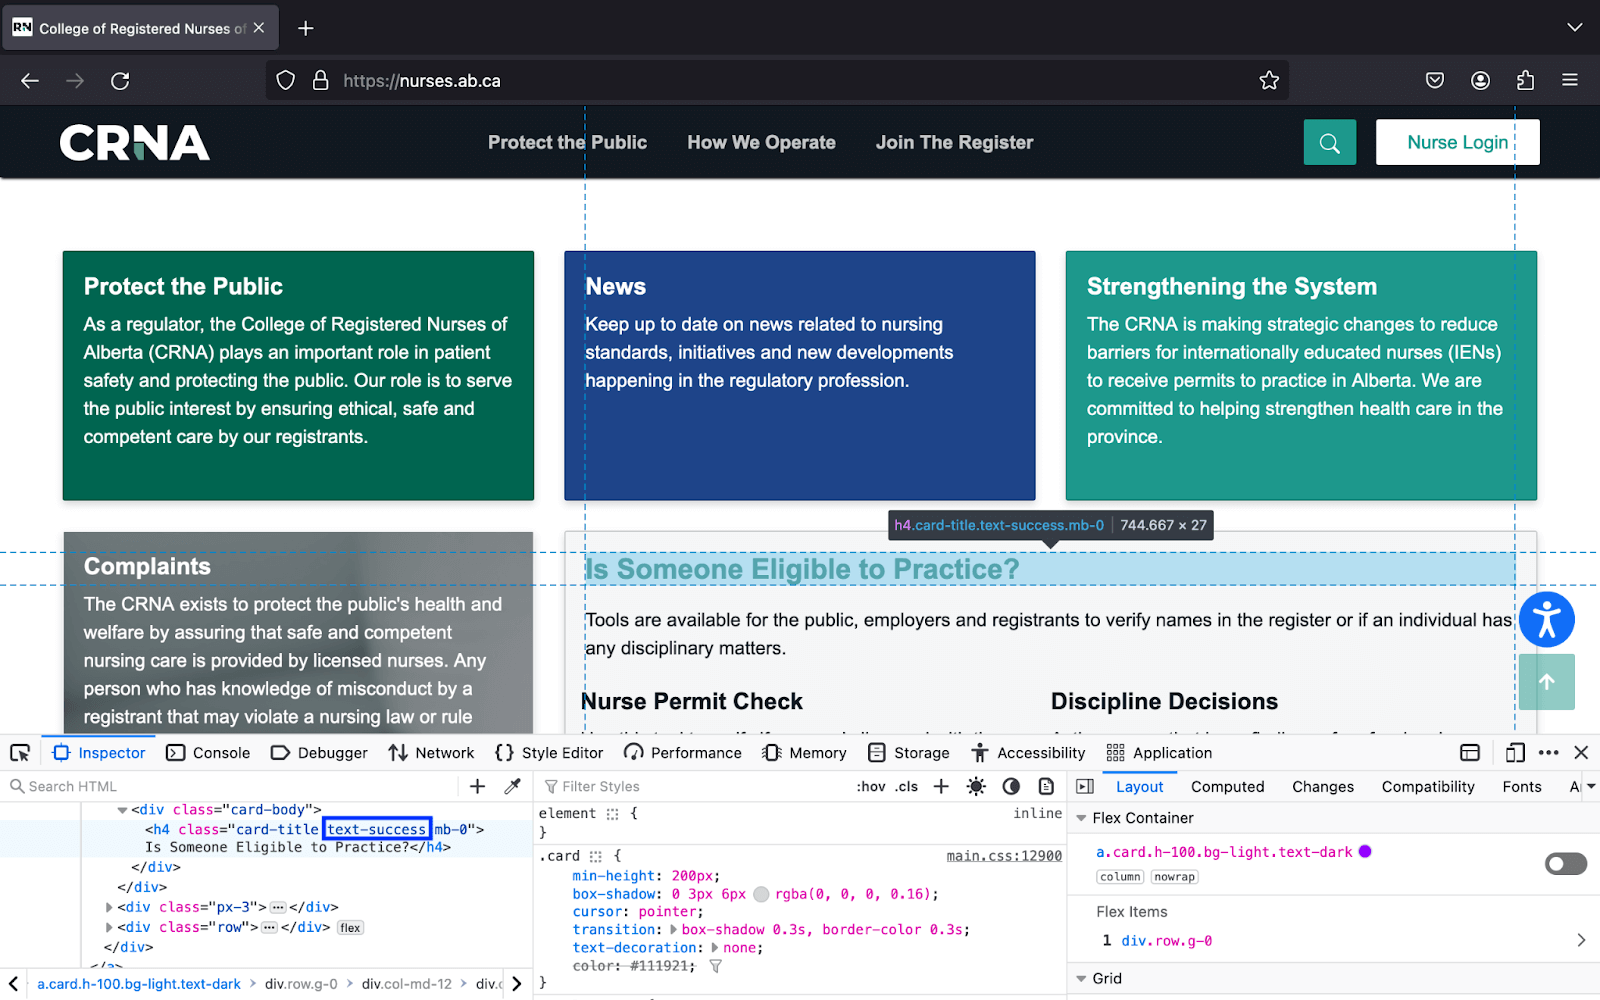Expand the transition property value
This screenshot has height=1000, width=1600.
point(673,930)
